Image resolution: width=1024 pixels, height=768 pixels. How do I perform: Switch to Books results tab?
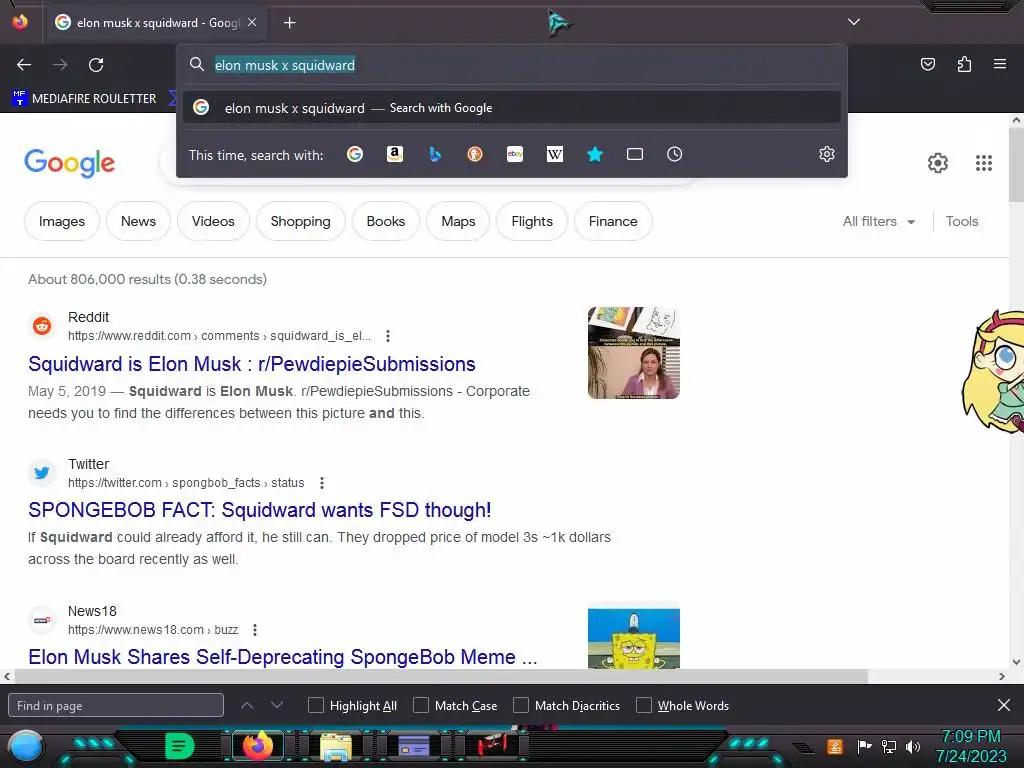click(385, 221)
